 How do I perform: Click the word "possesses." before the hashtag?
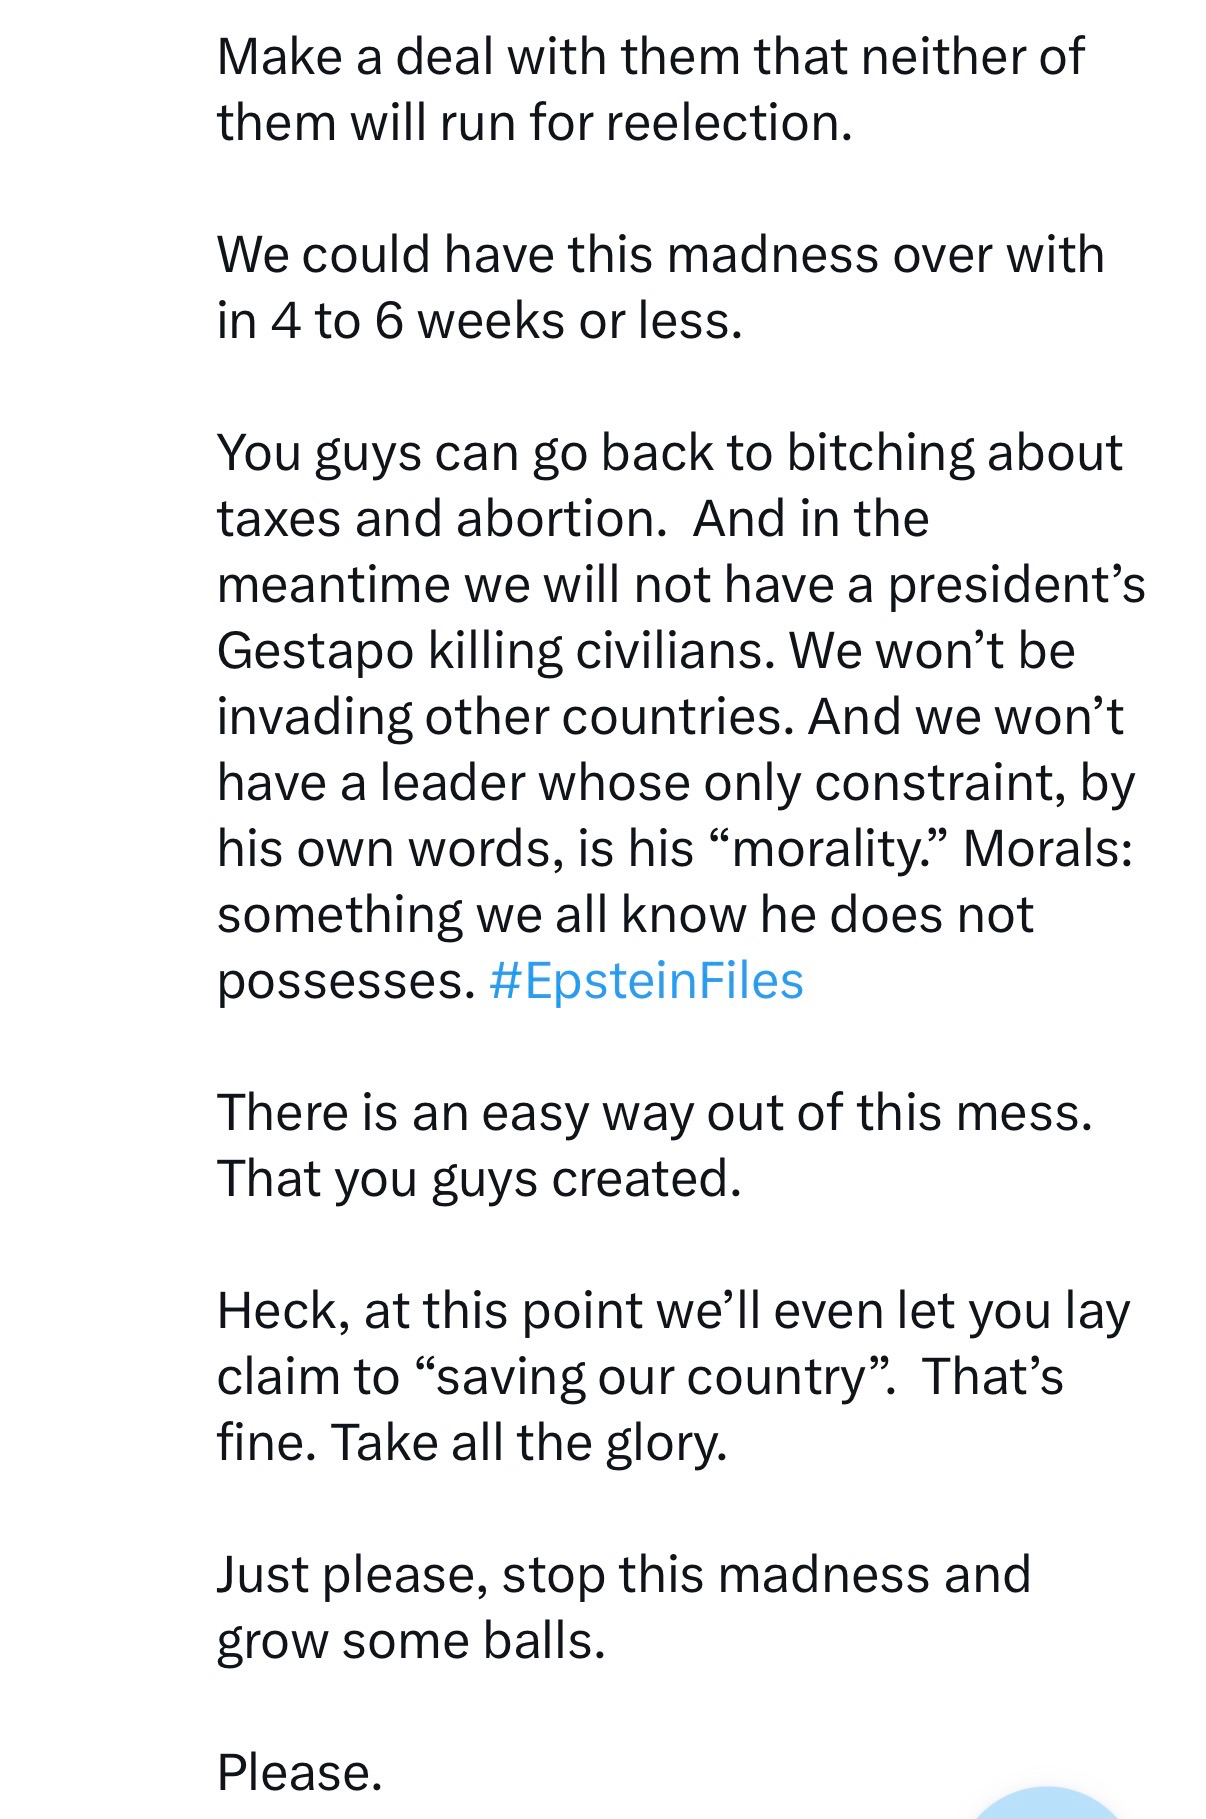(x=346, y=981)
